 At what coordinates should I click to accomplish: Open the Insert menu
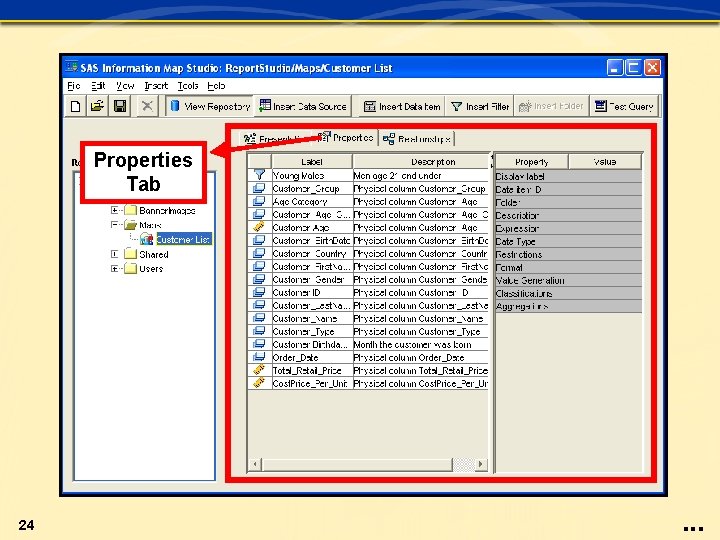[156, 86]
